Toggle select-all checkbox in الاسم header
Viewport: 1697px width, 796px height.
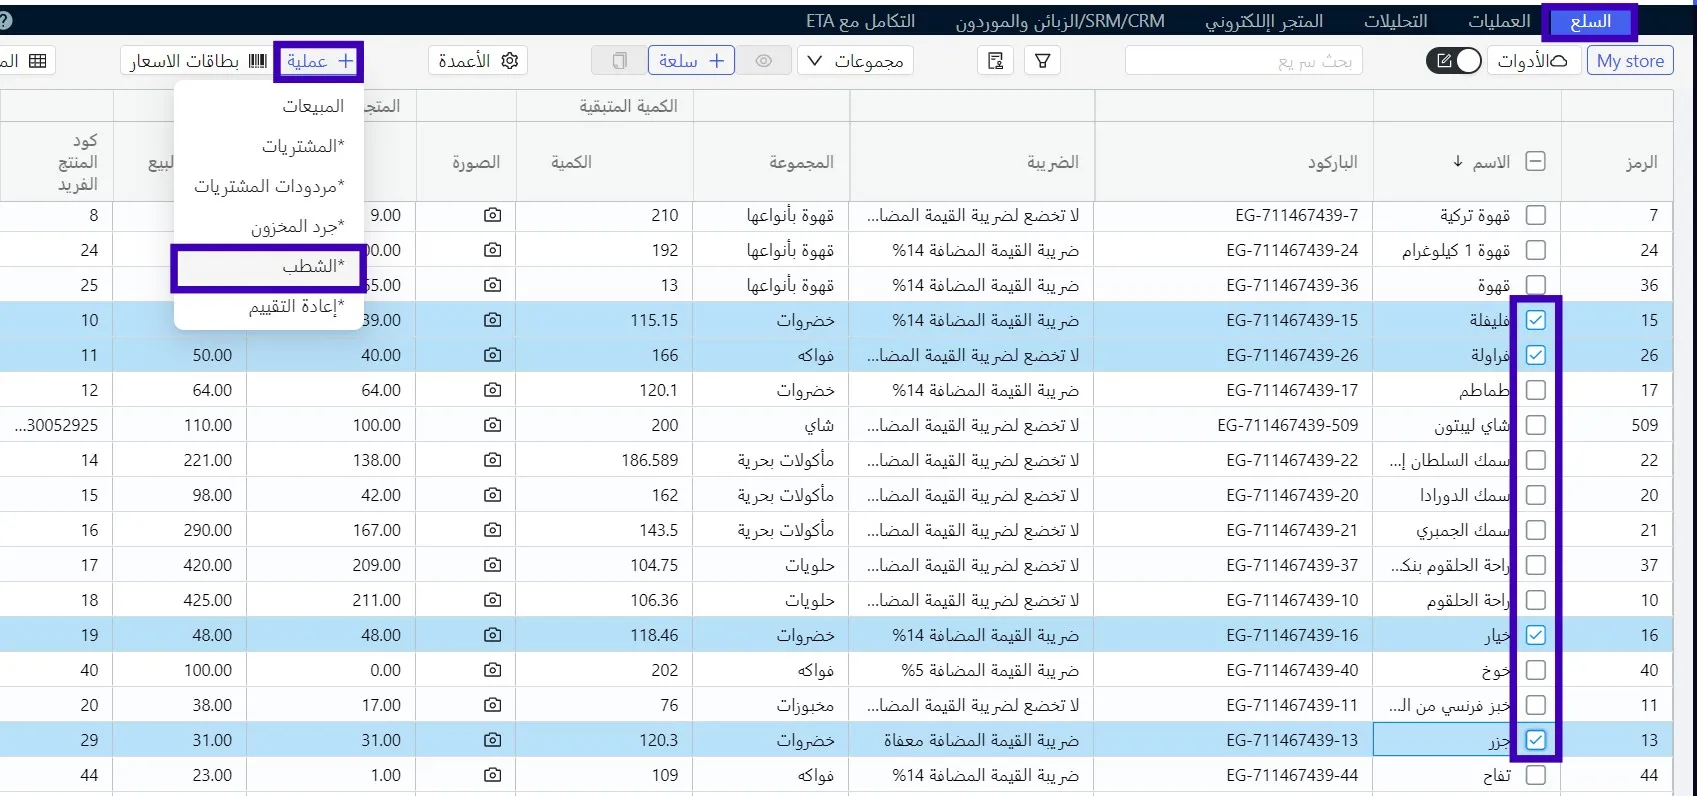1536,161
